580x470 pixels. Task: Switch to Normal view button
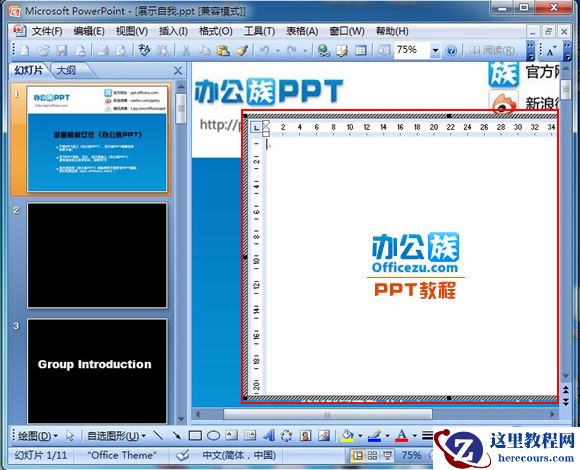(357, 456)
